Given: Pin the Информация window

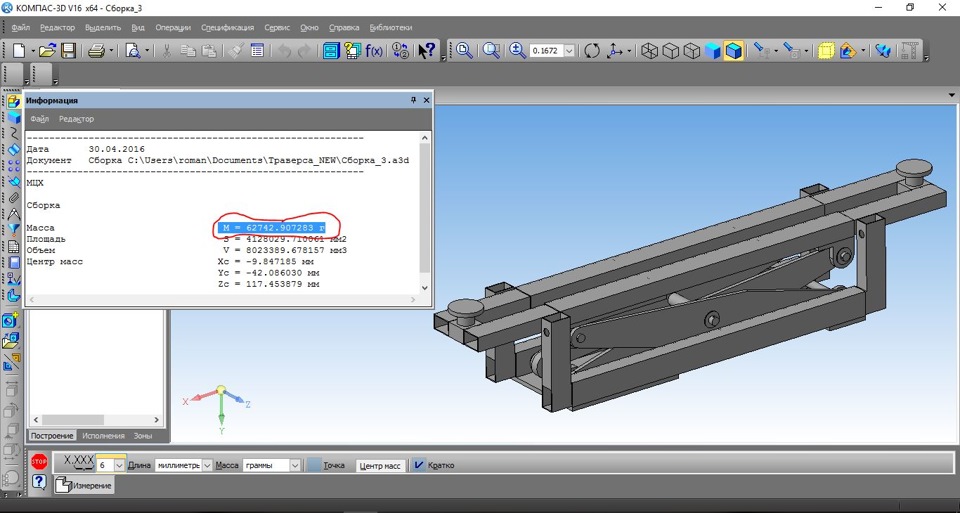Looking at the screenshot, I should pyautogui.click(x=413, y=100).
